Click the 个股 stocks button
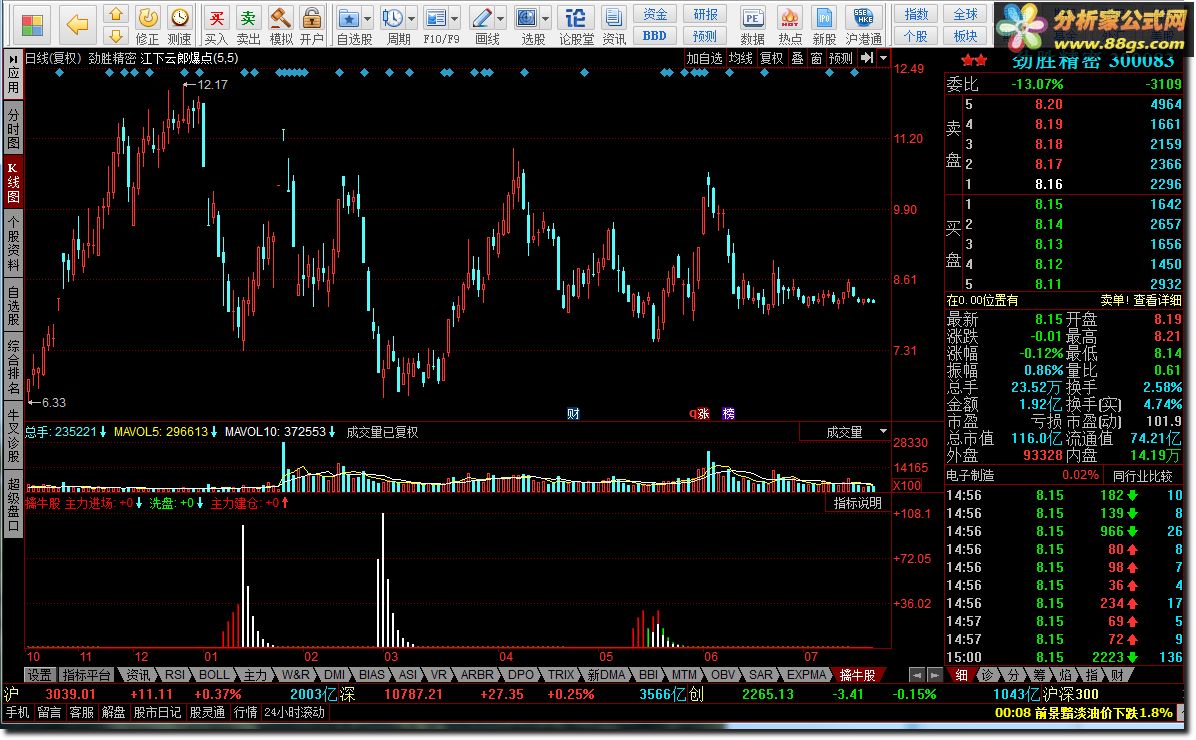Screen dimensions: 1196x740 point(916,36)
